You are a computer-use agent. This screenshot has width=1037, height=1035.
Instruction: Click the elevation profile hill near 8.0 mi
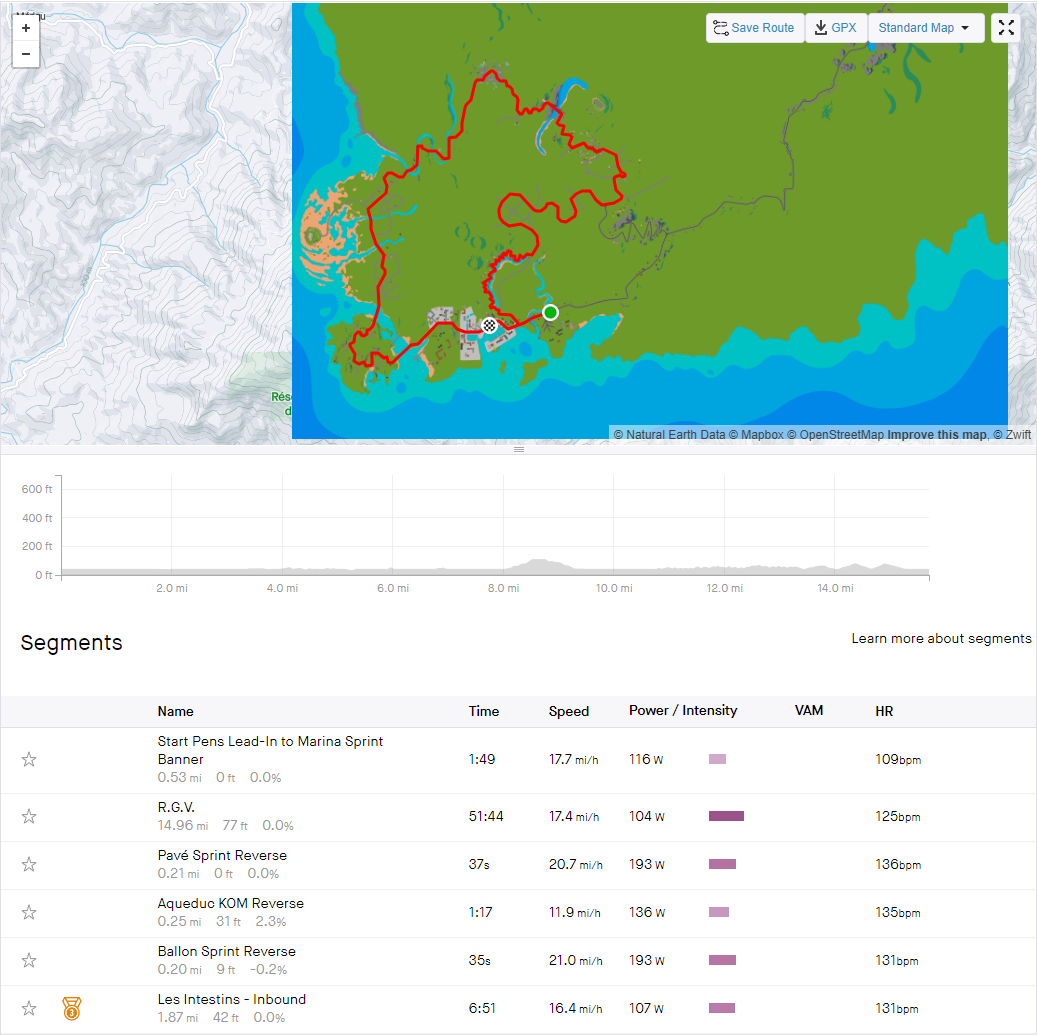(539, 565)
